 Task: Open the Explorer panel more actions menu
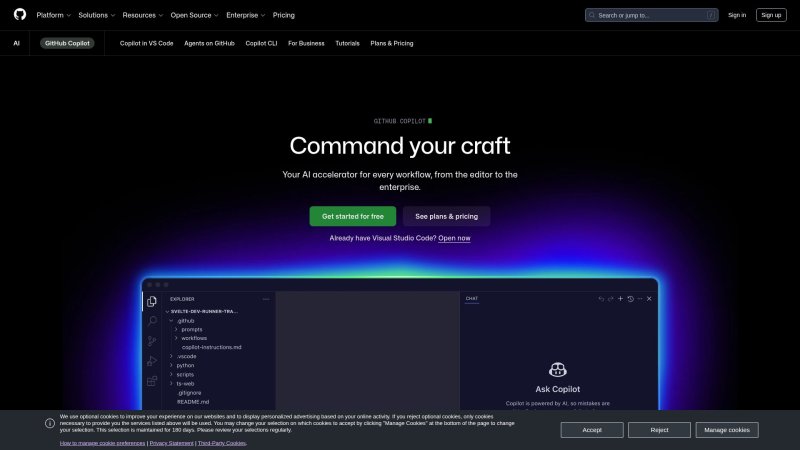[x=266, y=299]
